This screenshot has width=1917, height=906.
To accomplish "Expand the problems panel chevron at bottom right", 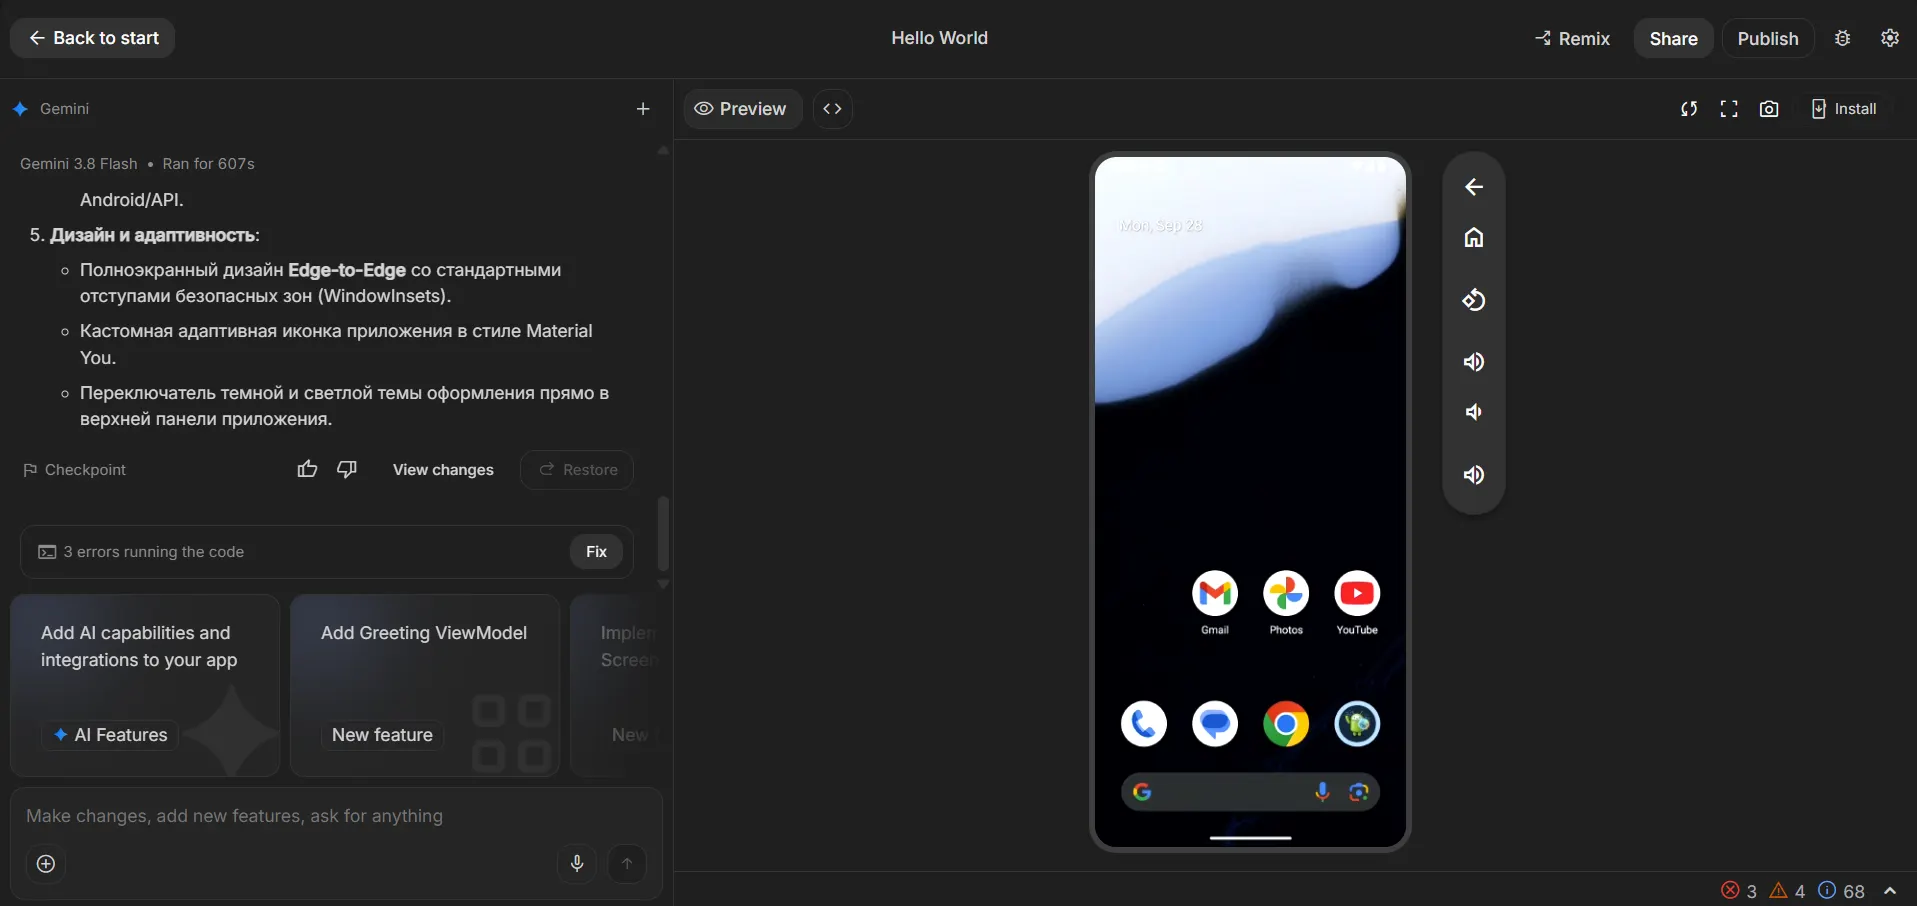I will (1890, 891).
